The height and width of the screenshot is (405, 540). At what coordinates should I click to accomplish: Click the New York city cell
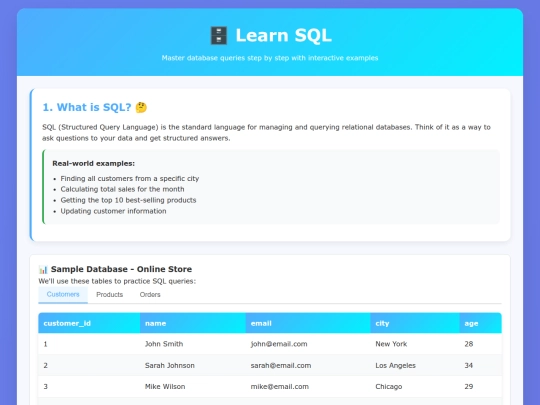tap(415, 344)
